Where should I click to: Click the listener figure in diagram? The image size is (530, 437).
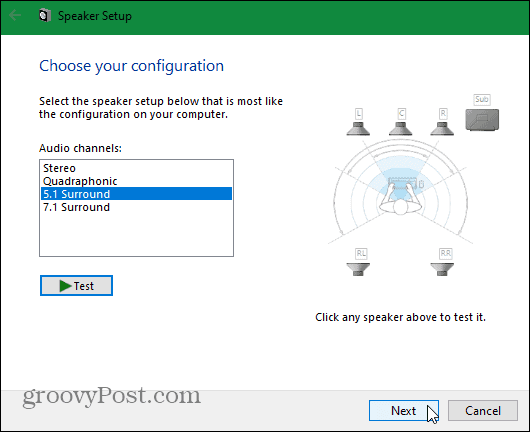click(401, 199)
